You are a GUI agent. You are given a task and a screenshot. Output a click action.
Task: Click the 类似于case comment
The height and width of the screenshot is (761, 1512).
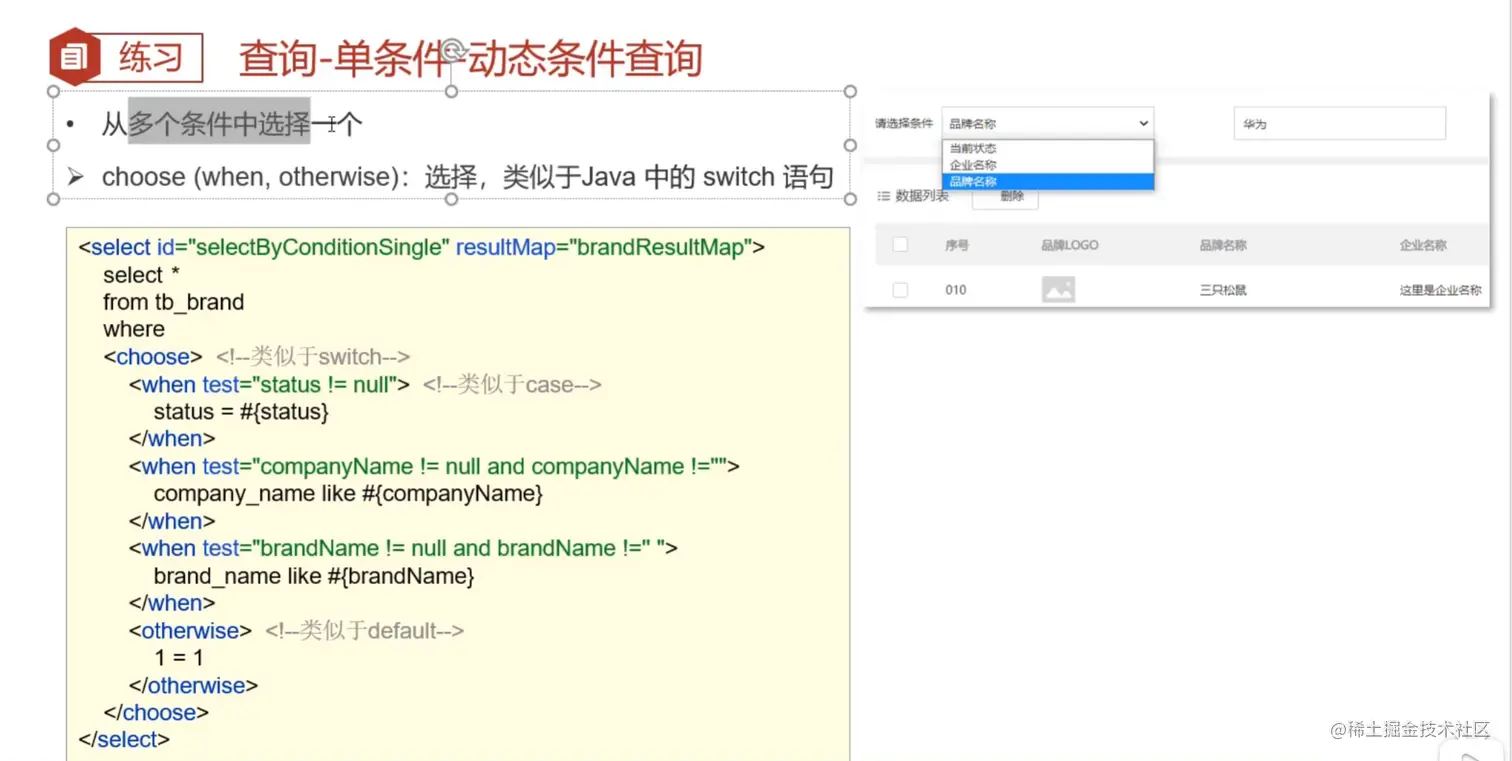(512, 384)
